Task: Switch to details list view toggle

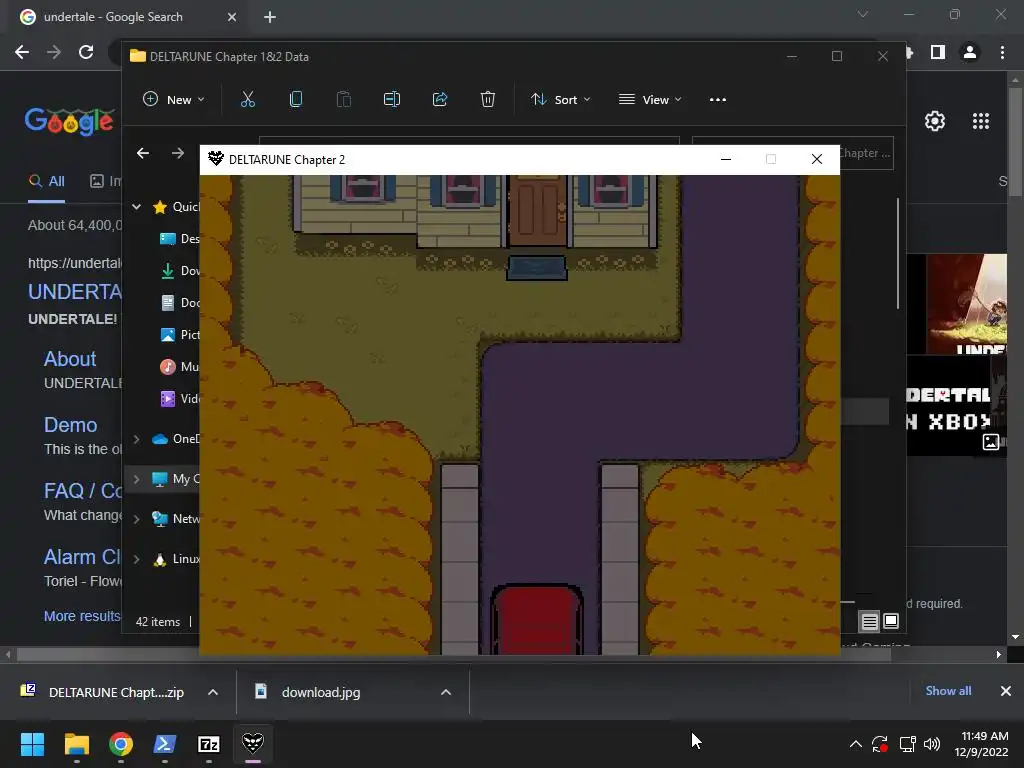Action: coord(869,622)
